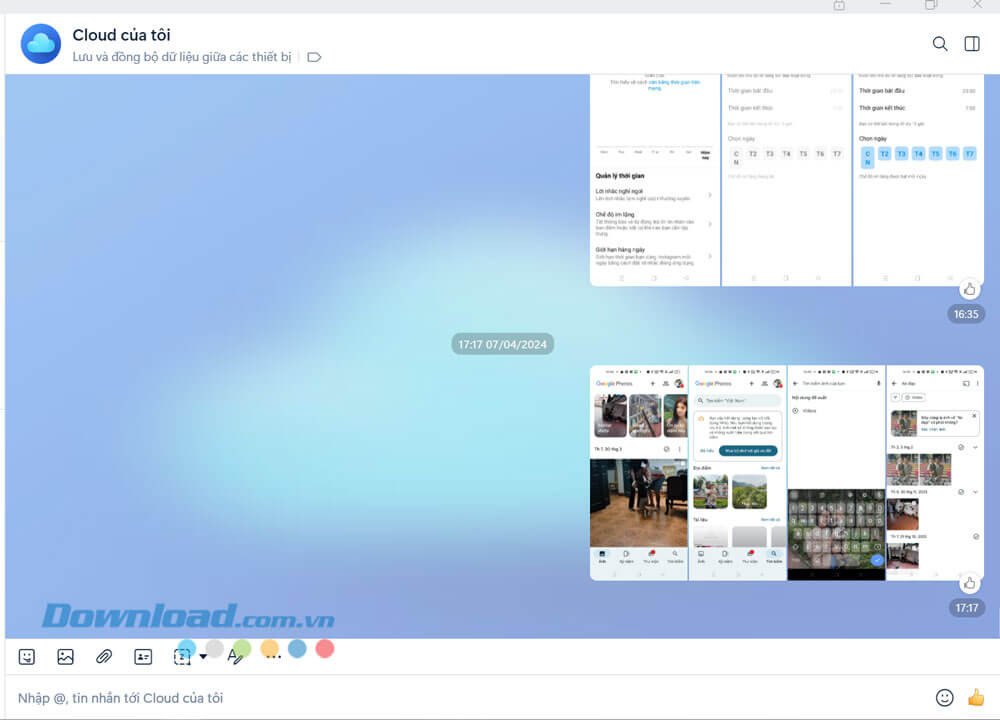Attach an image using the photo icon
1000x720 pixels.
tap(64, 655)
